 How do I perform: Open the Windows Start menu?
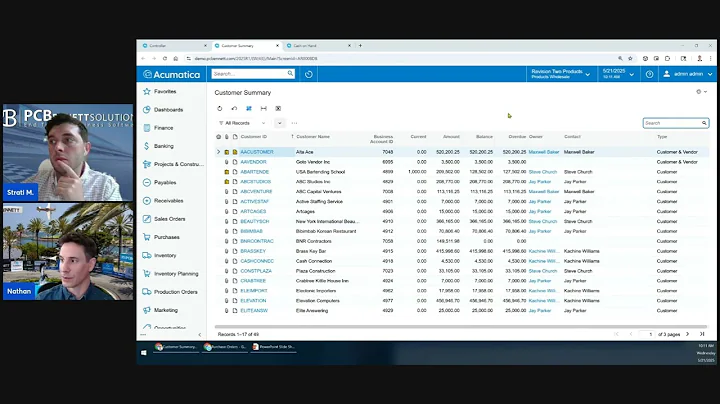coord(144,353)
